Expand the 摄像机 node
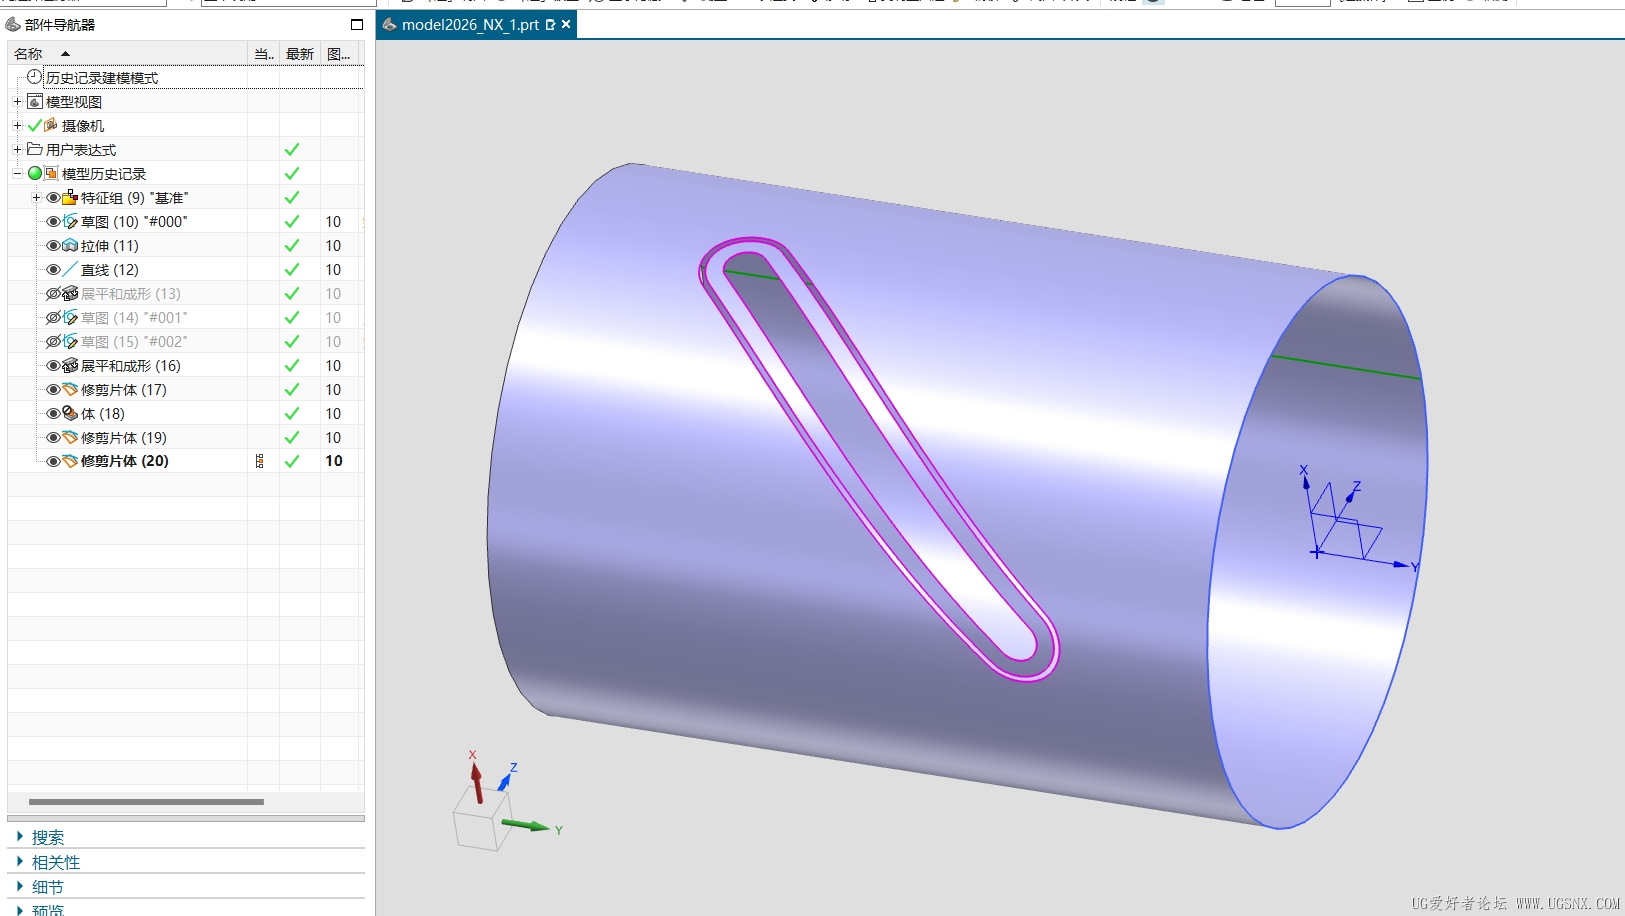The image size is (1625, 916). tap(17, 125)
